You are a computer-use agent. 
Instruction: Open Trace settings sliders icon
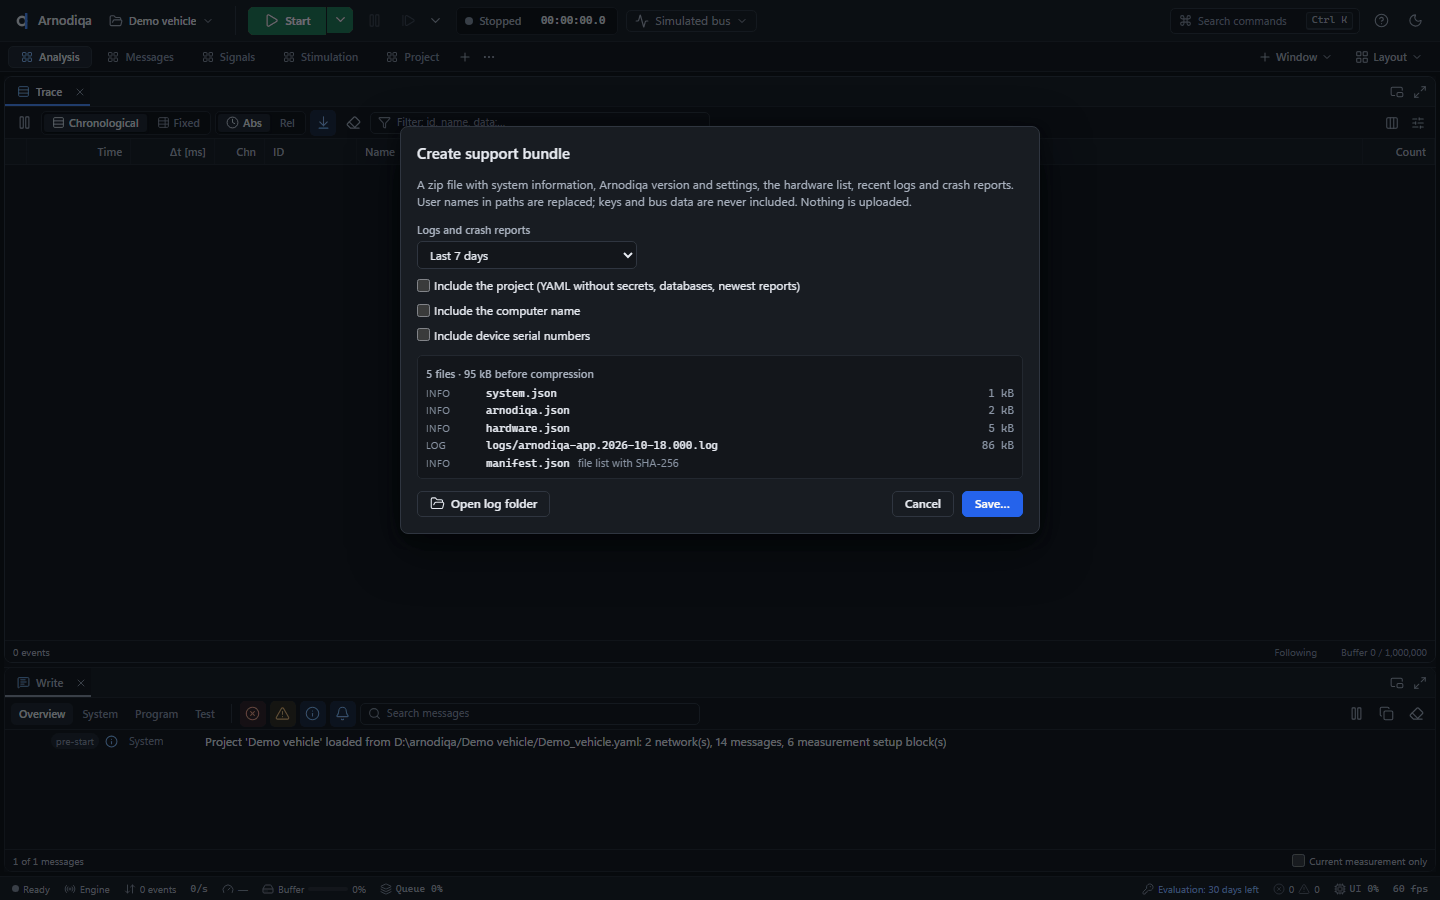[1418, 123]
